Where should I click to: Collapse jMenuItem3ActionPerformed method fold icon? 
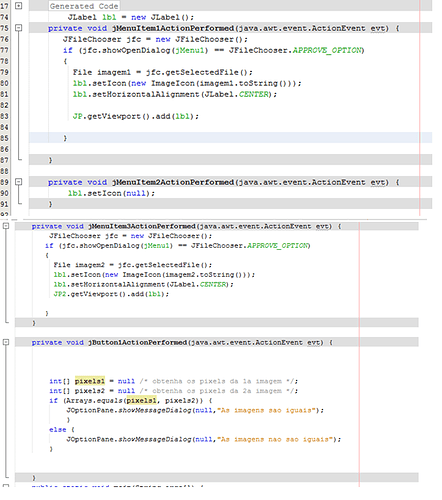tap(6, 226)
